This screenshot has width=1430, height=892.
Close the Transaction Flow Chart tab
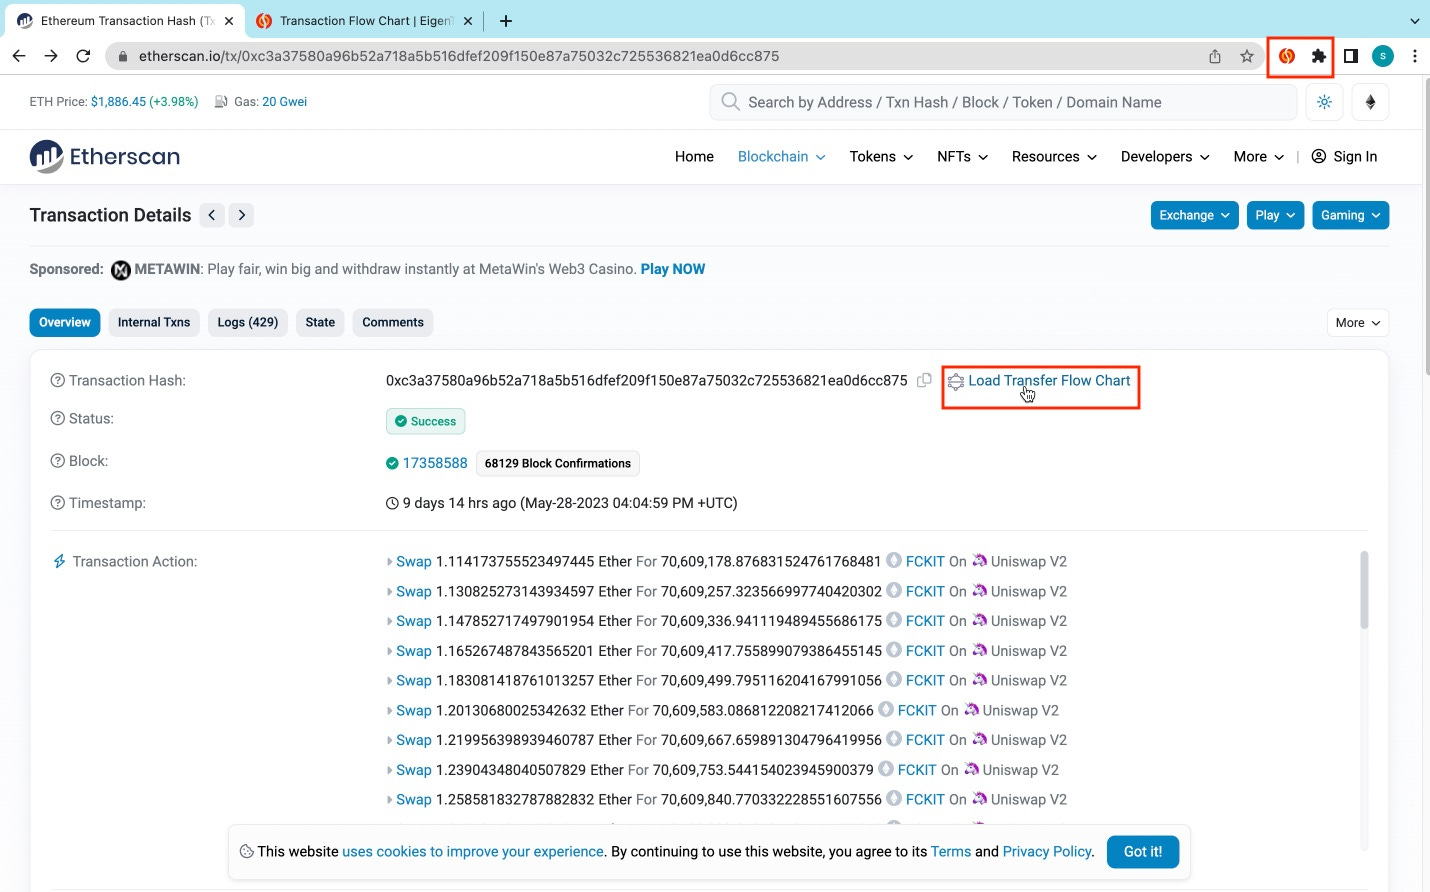467,20
